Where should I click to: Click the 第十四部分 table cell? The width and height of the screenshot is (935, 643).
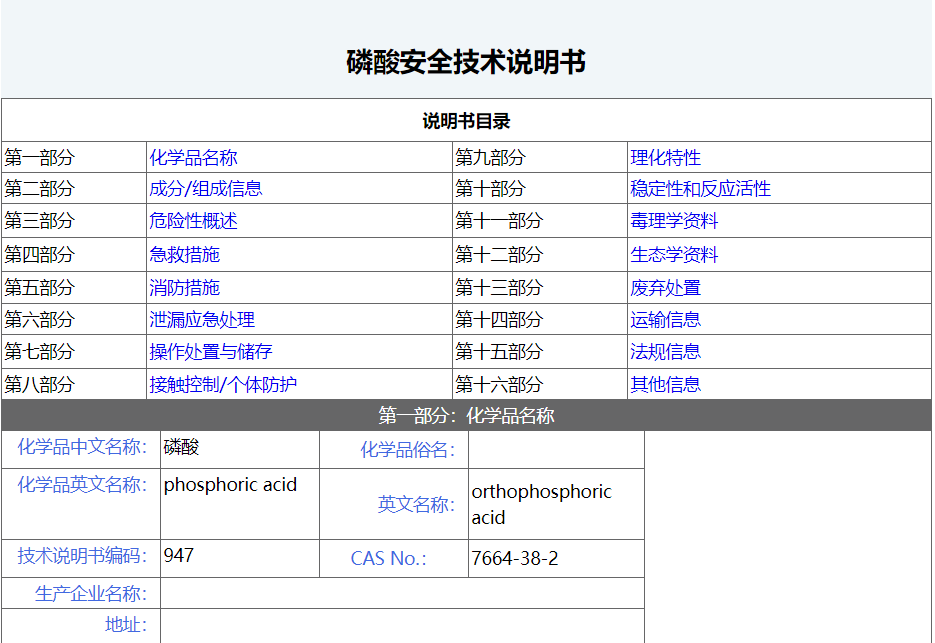[x=540, y=319]
